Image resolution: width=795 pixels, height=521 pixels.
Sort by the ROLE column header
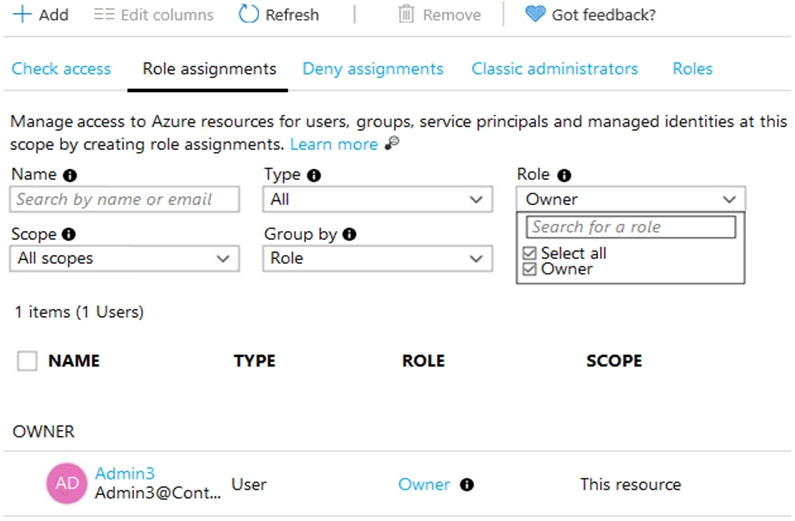pyautogui.click(x=423, y=361)
